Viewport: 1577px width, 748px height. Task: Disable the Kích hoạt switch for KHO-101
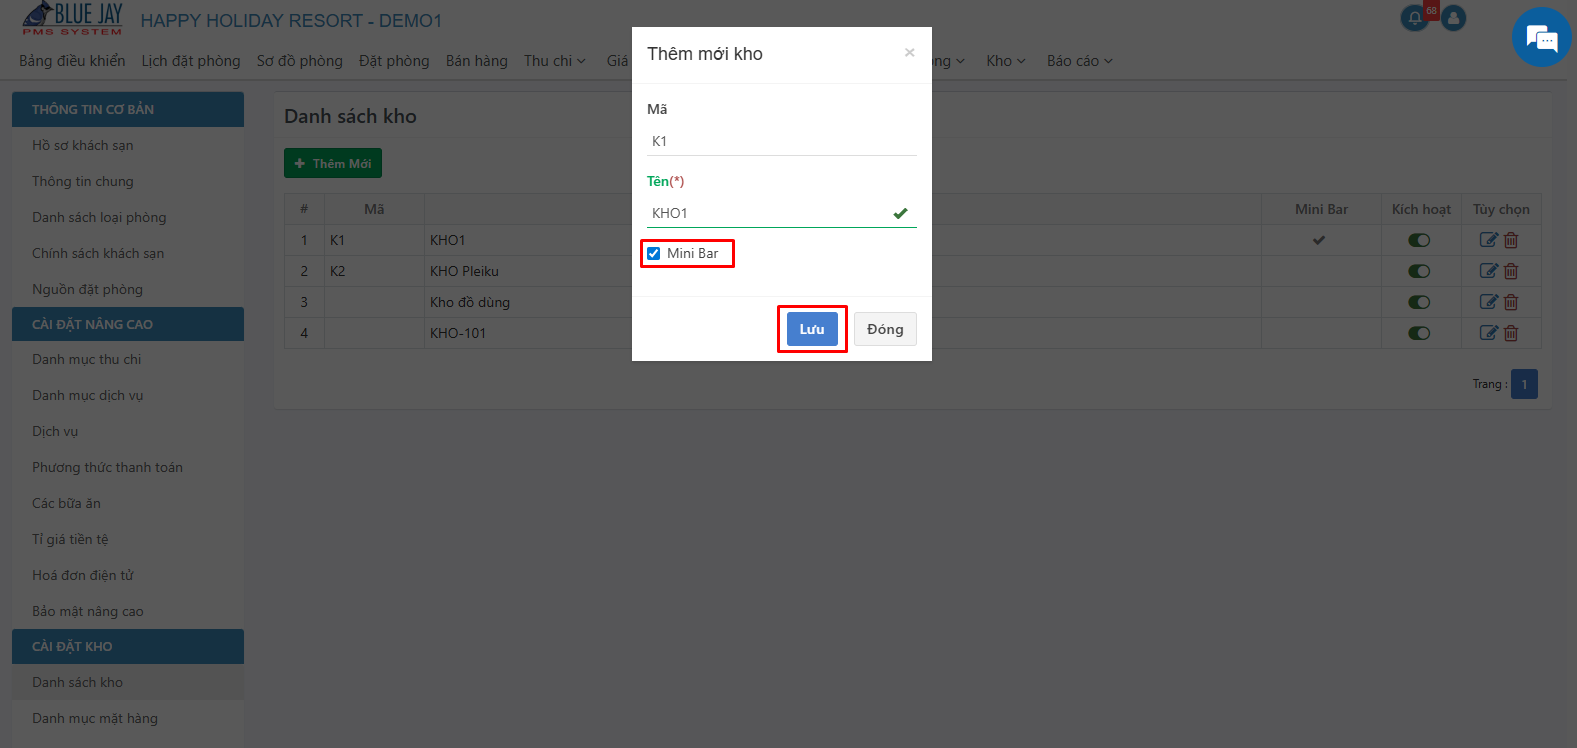click(x=1419, y=333)
